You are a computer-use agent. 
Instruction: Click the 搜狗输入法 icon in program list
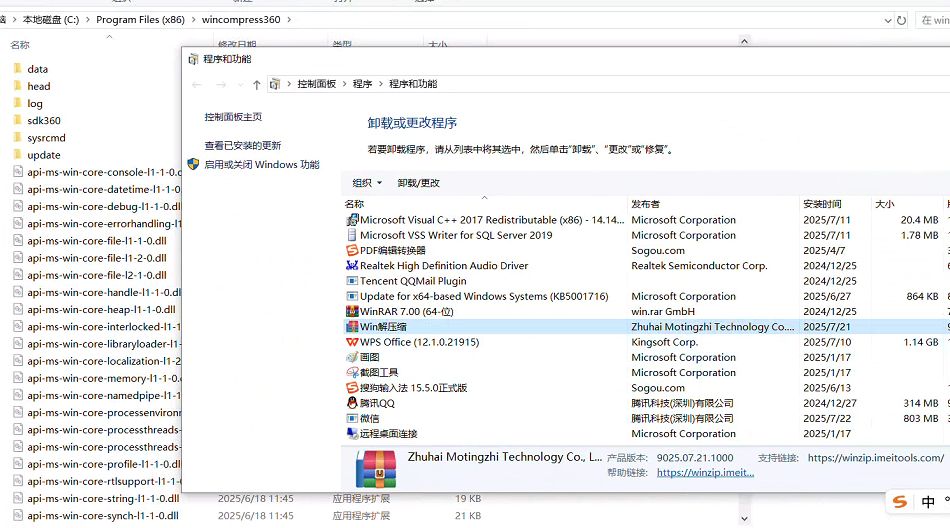(352, 388)
